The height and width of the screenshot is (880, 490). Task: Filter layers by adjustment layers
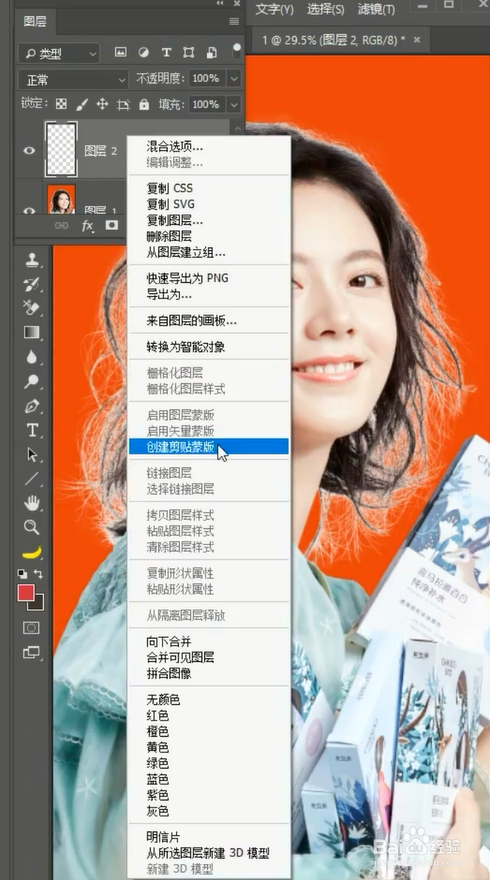[144, 52]
